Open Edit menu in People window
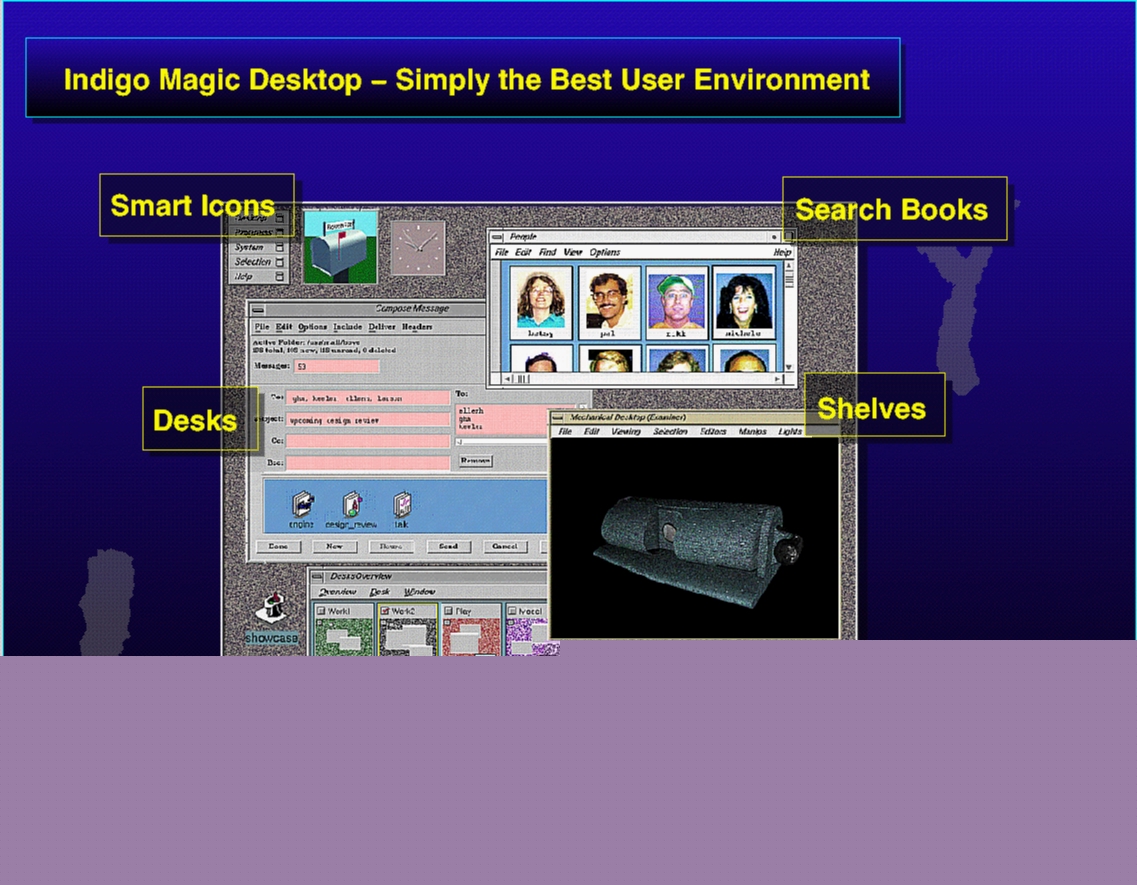Screen dimensions: 1137x885 pyautogui.click(x=523, y=252)
